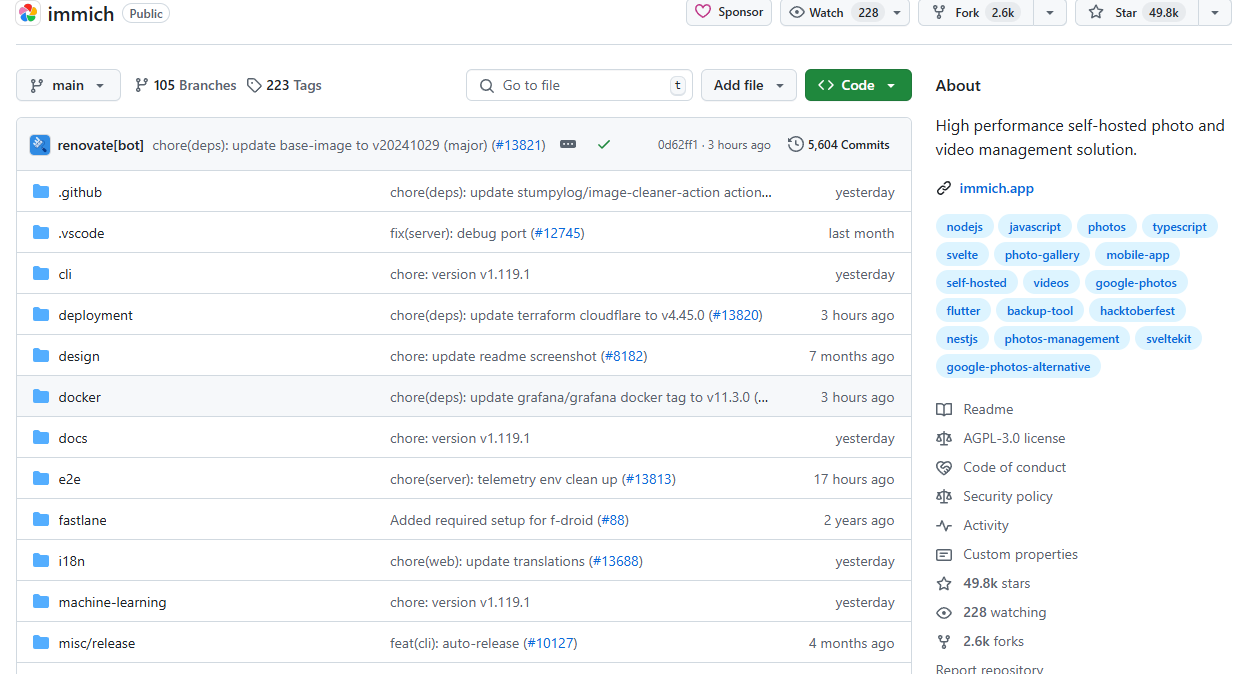1238x674 pixels.
Task: Expand the commit message ellipsis icon
Action: [568, 145]
